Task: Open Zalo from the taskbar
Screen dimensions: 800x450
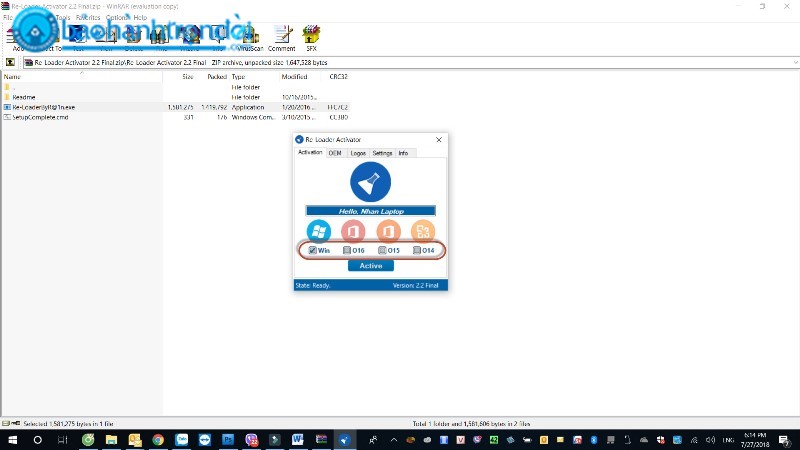Action: tap(182, 439)
